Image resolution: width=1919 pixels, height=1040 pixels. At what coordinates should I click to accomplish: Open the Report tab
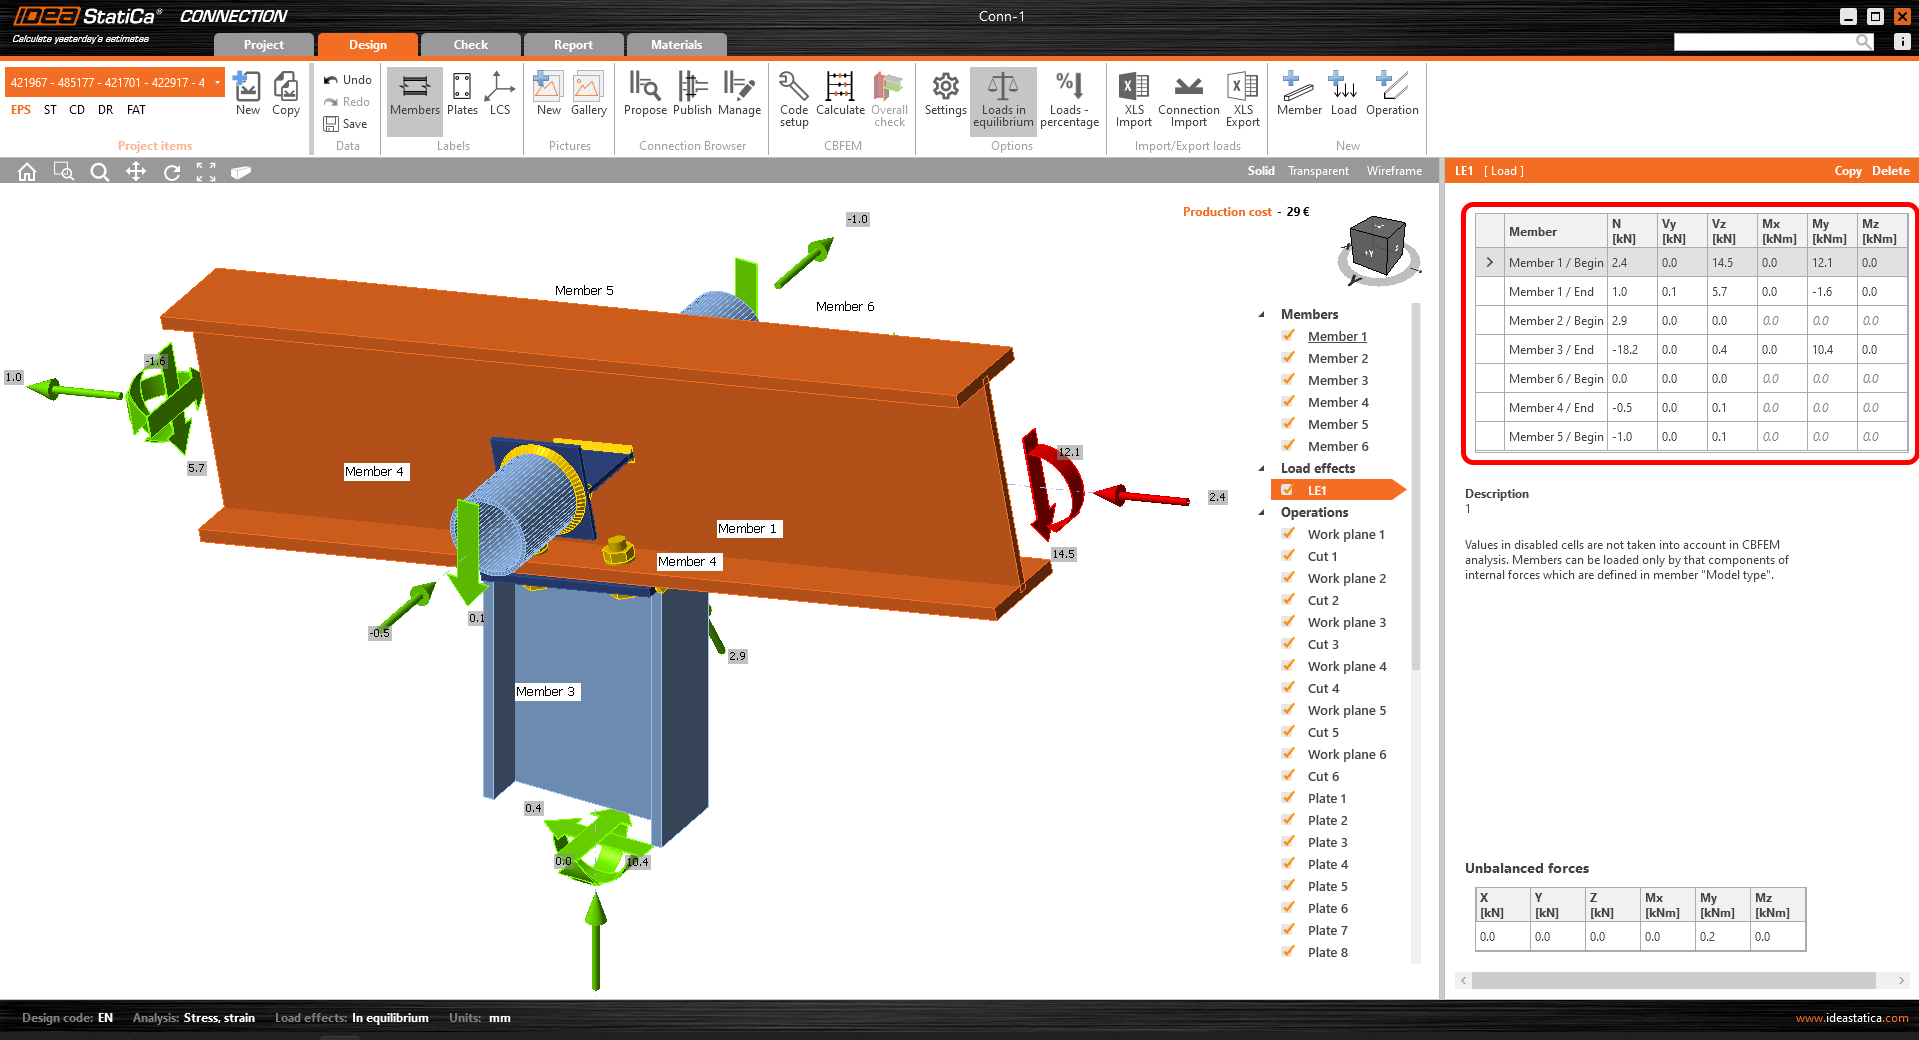click(x=573, y=44)
